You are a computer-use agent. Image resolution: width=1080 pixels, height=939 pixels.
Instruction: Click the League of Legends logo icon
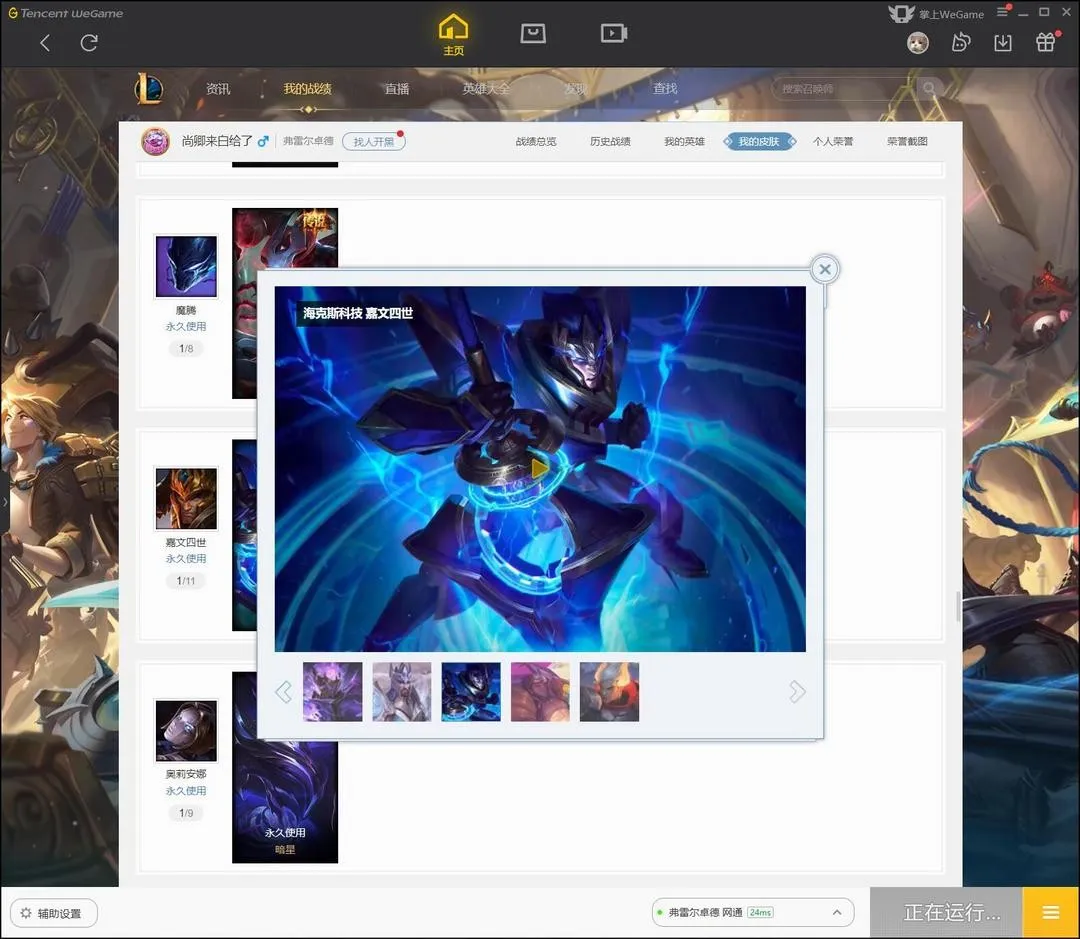tap(150, 89)
